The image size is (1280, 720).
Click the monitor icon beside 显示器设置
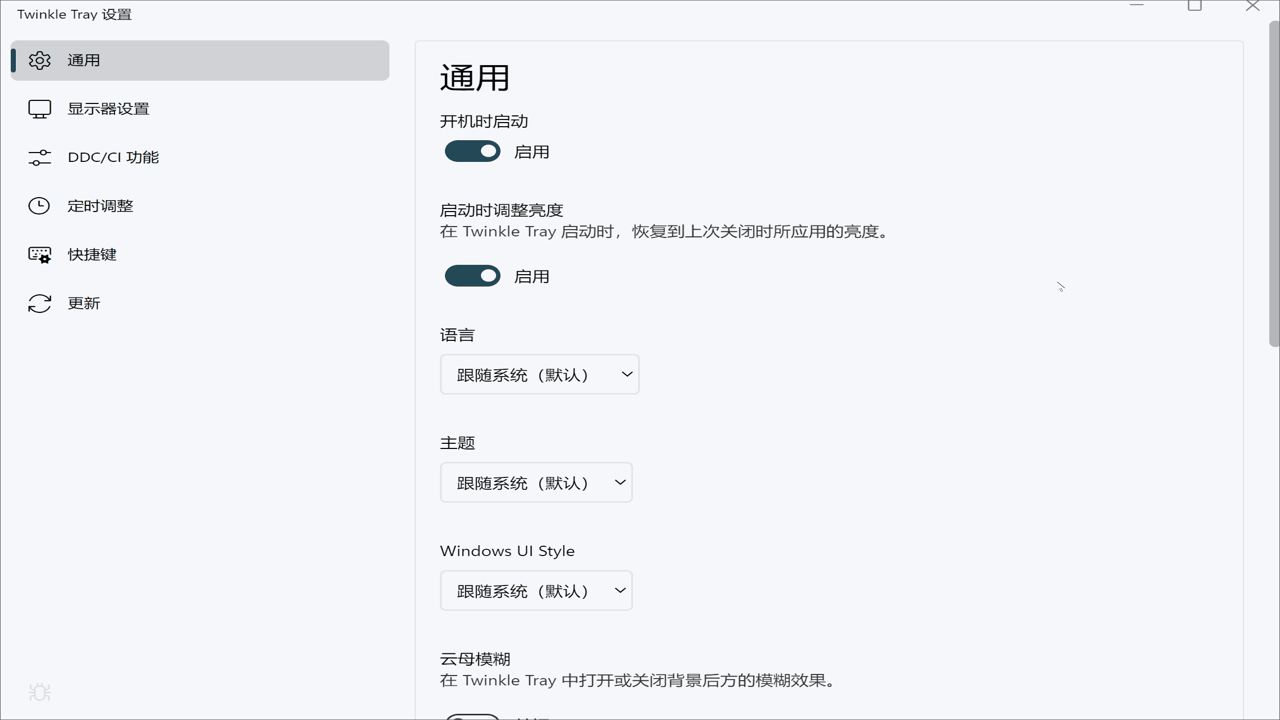point(39,109)
